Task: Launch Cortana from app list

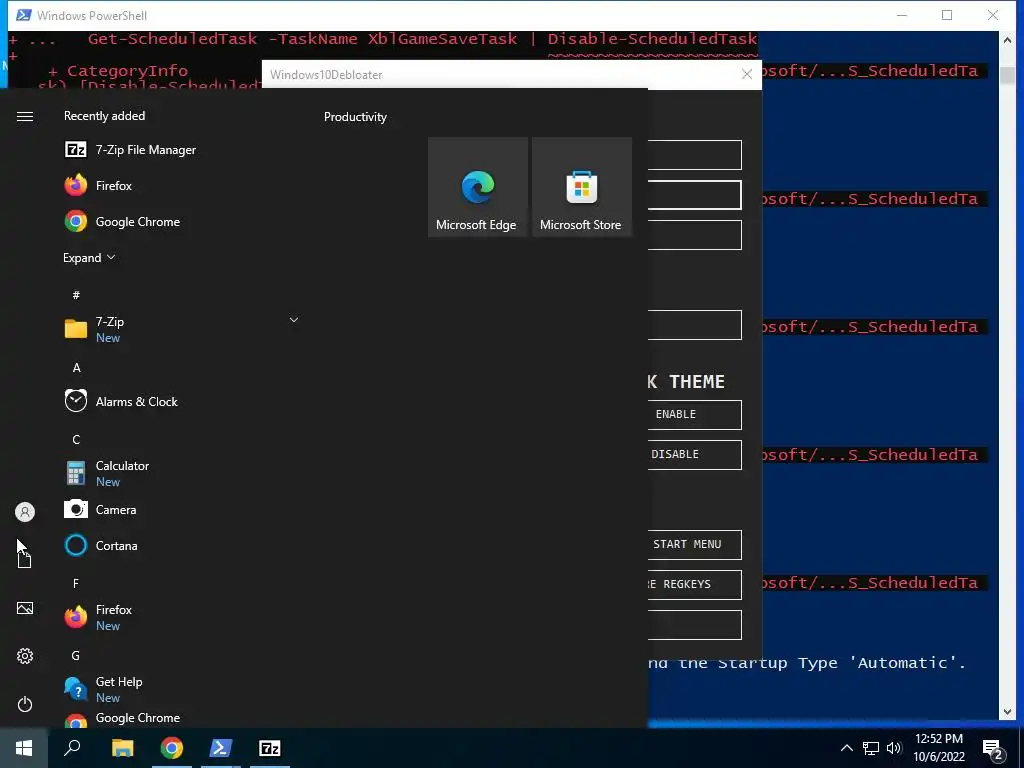Action: (x=101, y=545)
